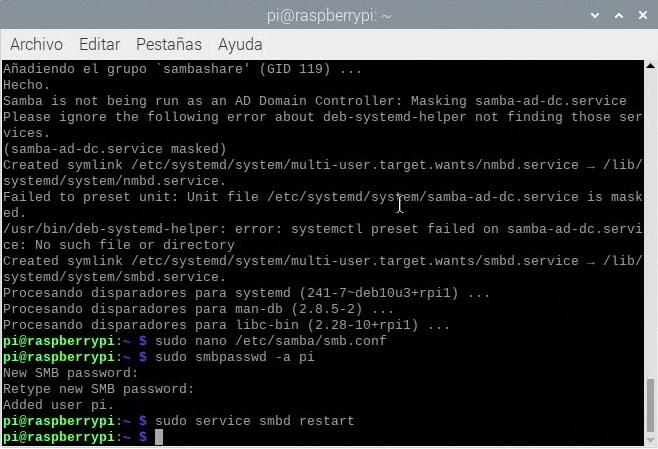Click the '(samba-ad-dc.service masked)' line
The width and height of the screenshot is (658, 449).
tap(115, 149)
